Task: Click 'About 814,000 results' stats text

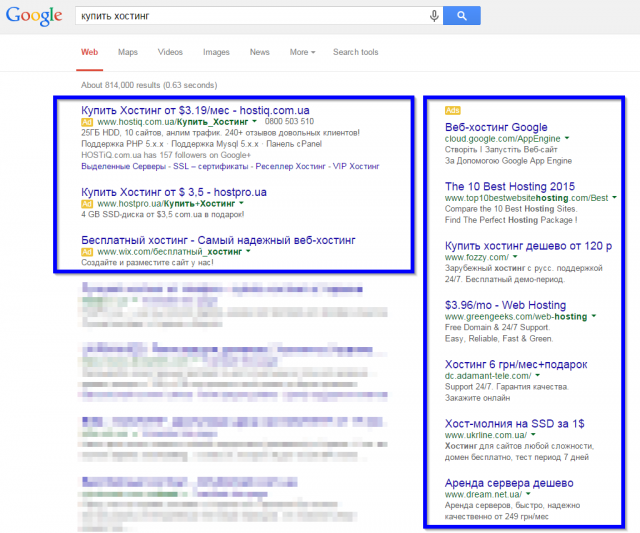Action: click(149, 85)
